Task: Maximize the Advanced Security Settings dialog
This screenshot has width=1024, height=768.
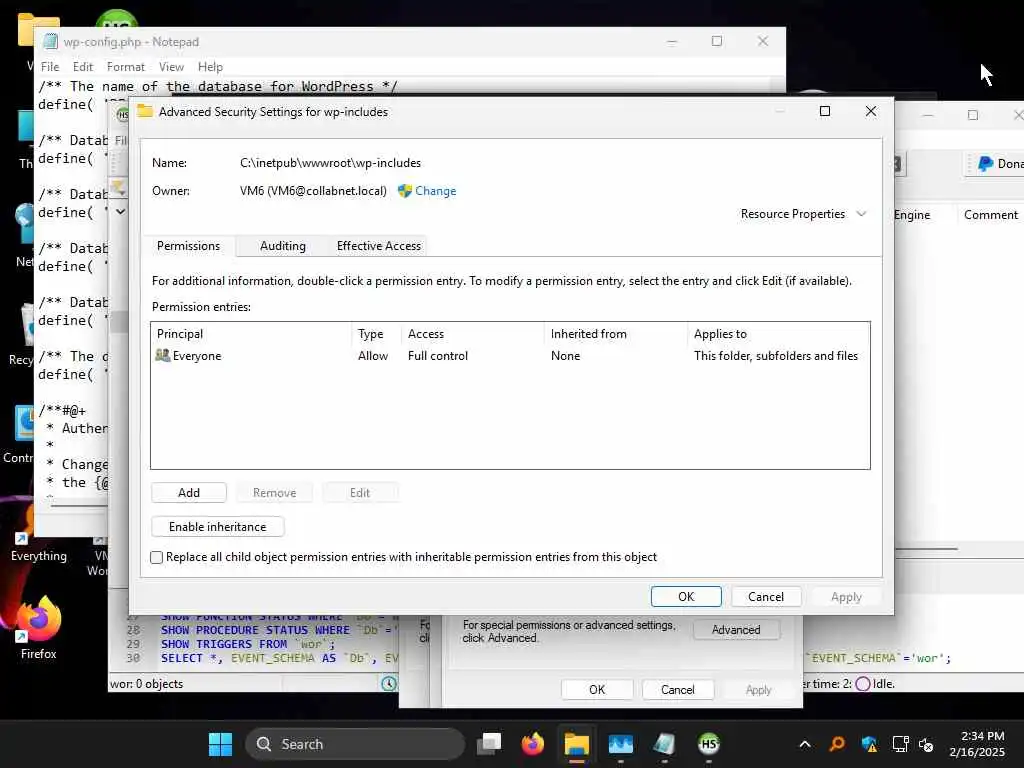Action: (825, 112)
